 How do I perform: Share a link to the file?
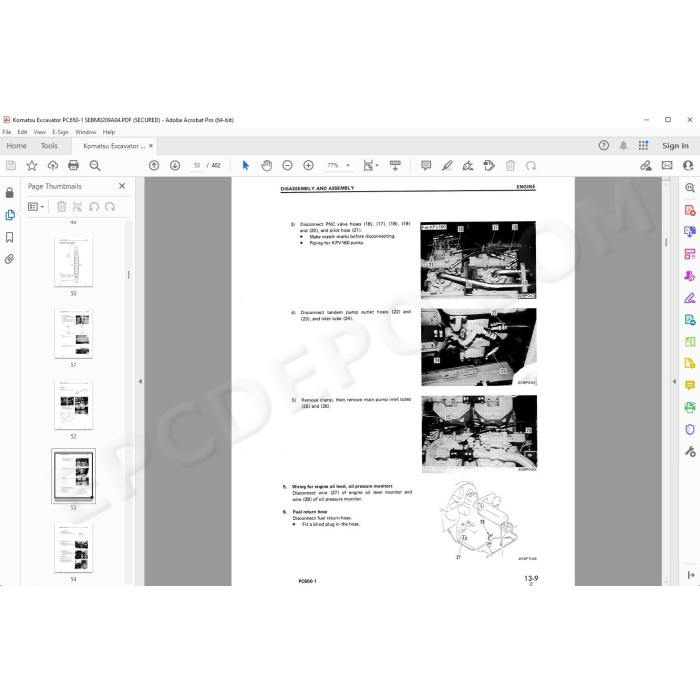[646, 166]
